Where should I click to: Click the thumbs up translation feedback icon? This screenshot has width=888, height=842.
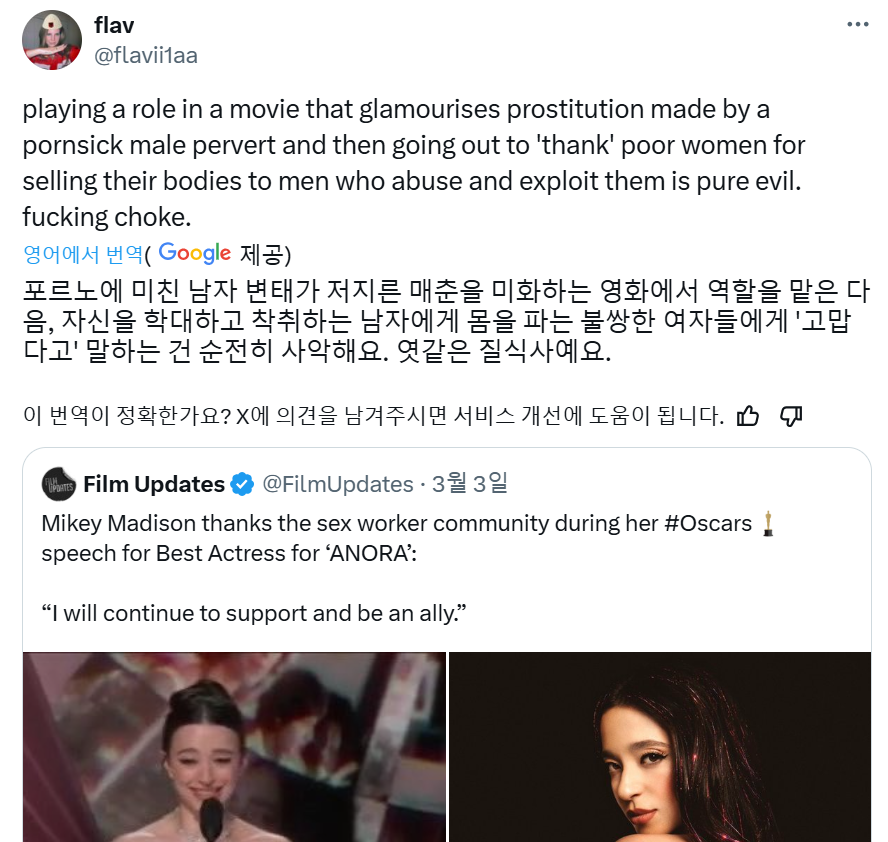[x=748, y=416]
